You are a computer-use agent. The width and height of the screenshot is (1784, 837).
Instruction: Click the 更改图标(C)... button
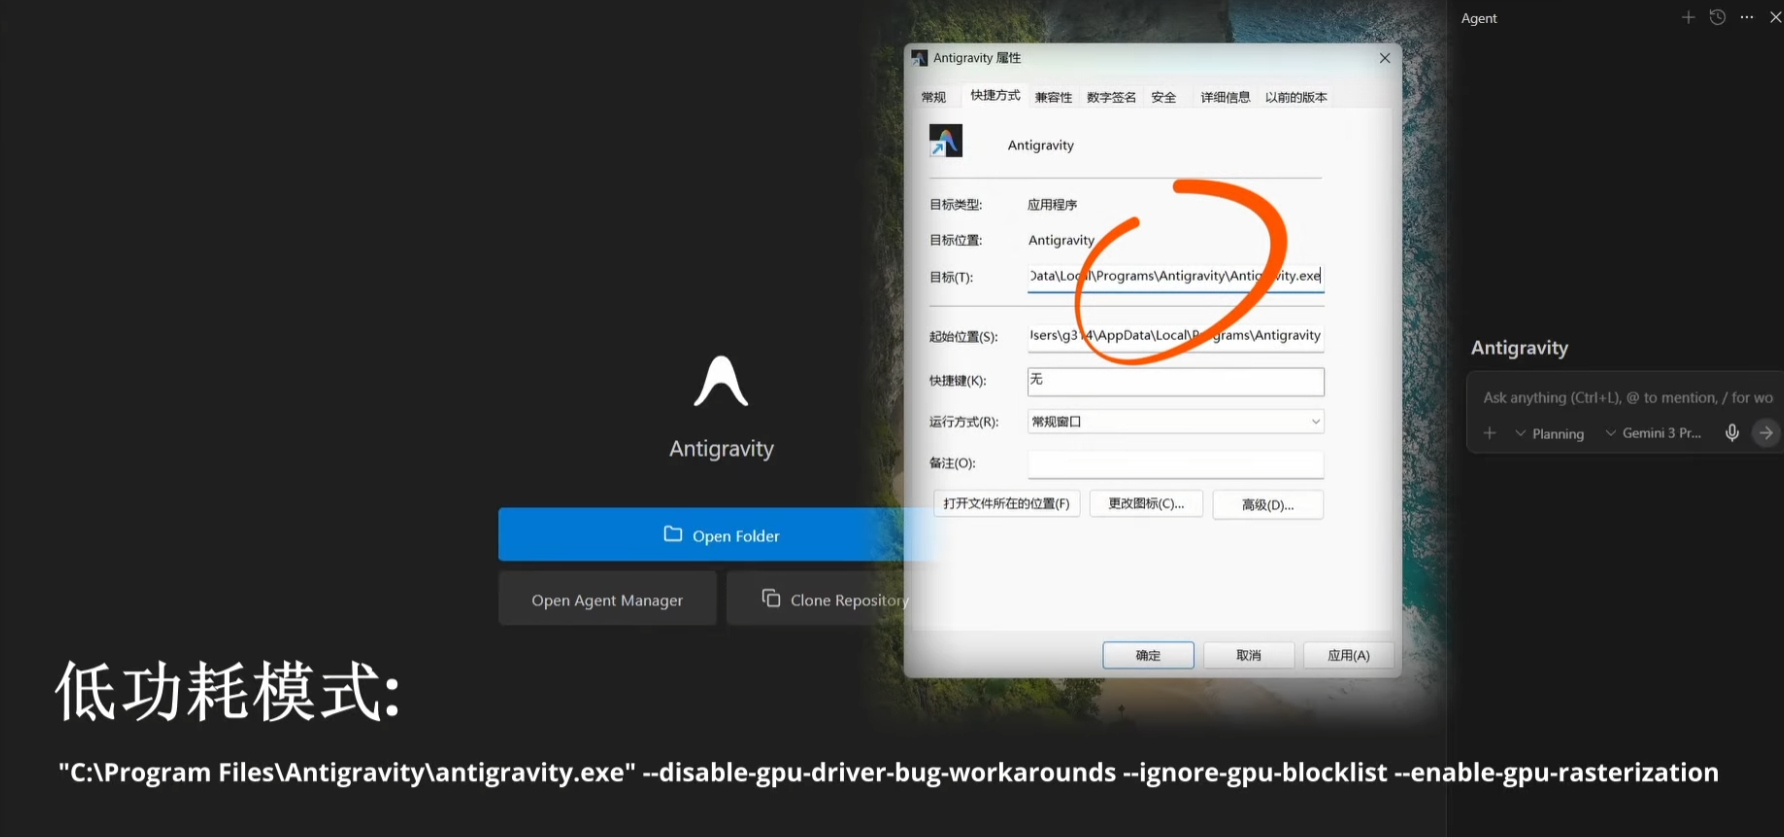(1146, 504)
